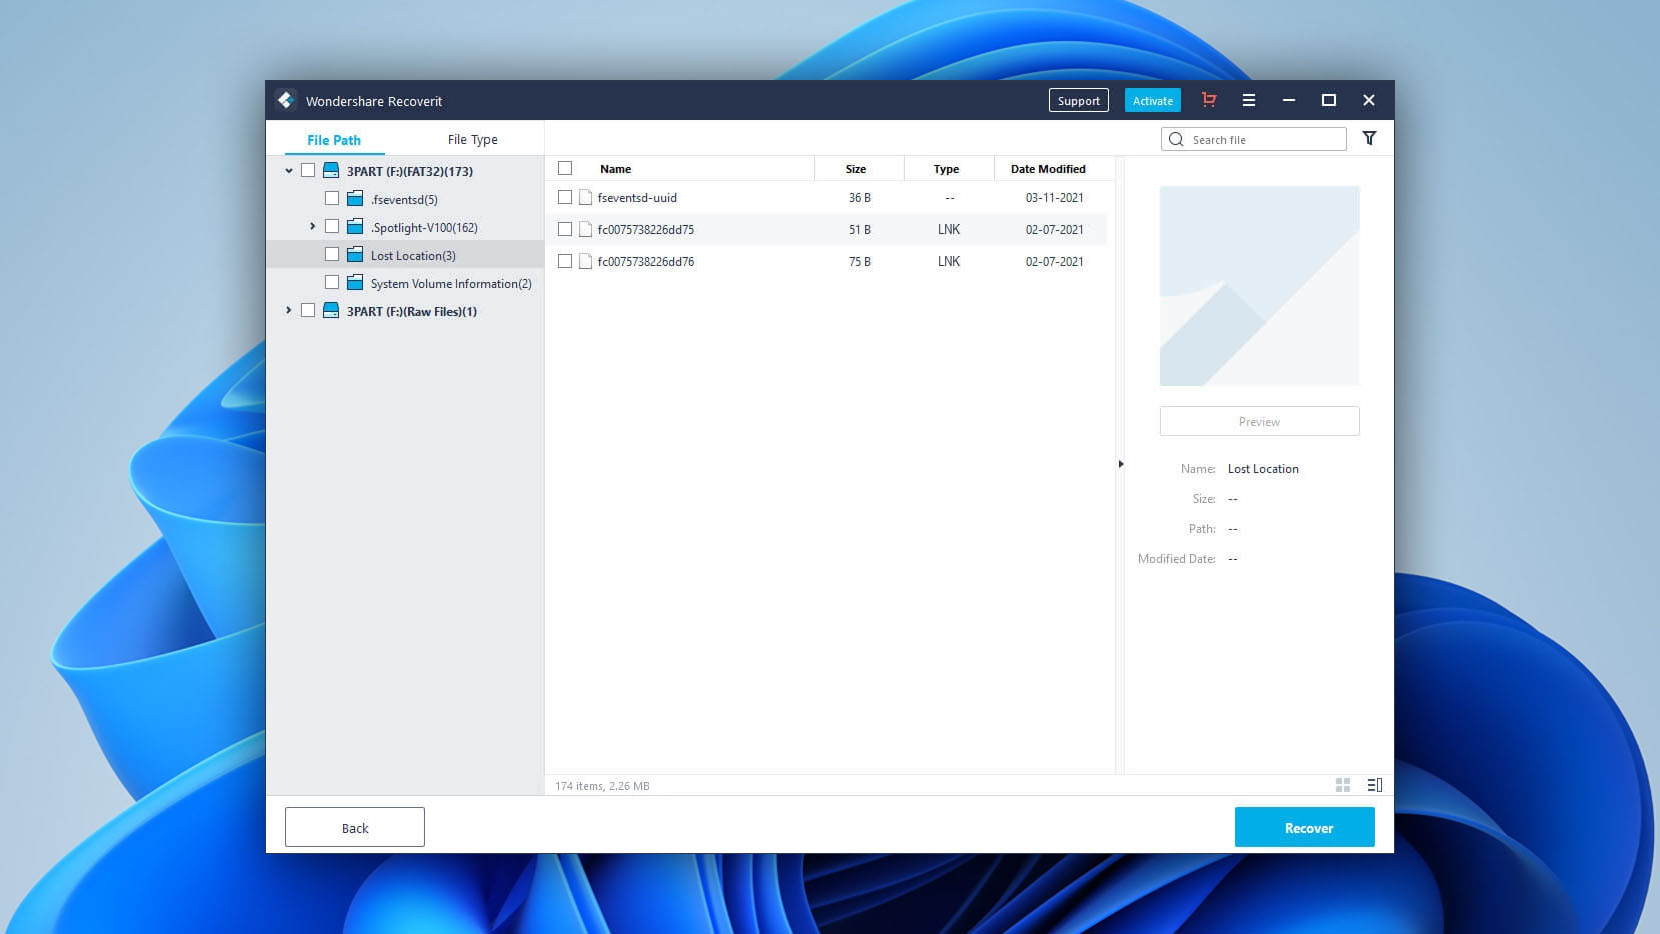Click the 174 items status text
Image resolution: width=1660 pixels, height=934 pixels.
click(602, 786)
